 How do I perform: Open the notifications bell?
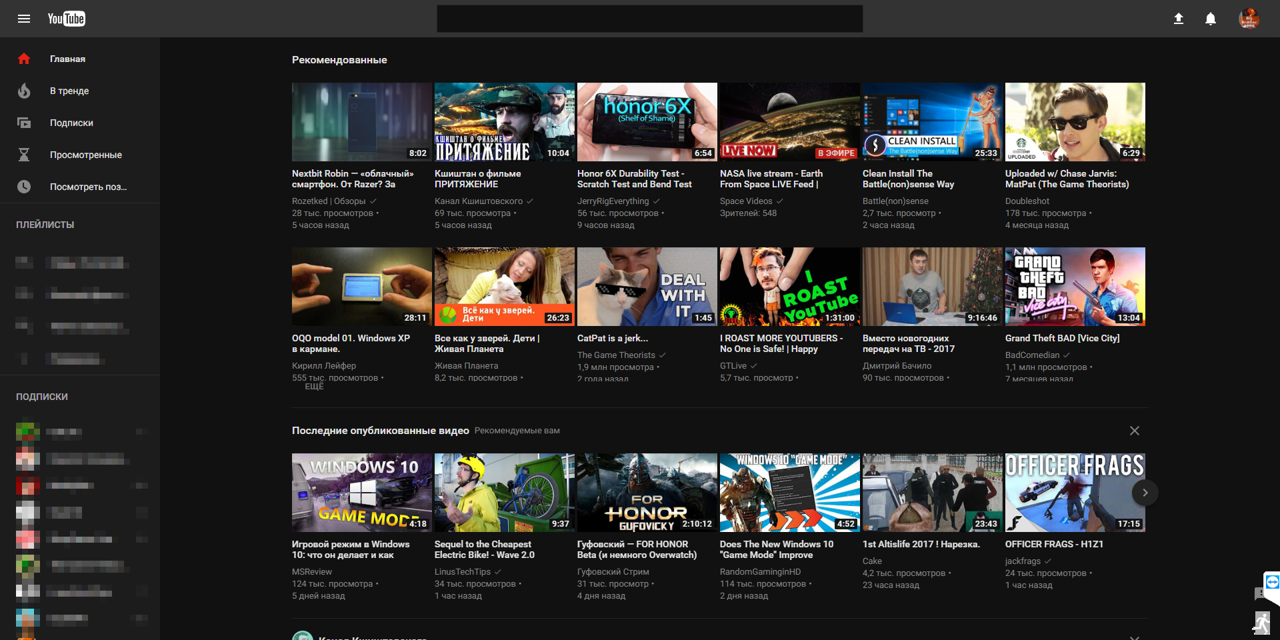coord(1210,19)
